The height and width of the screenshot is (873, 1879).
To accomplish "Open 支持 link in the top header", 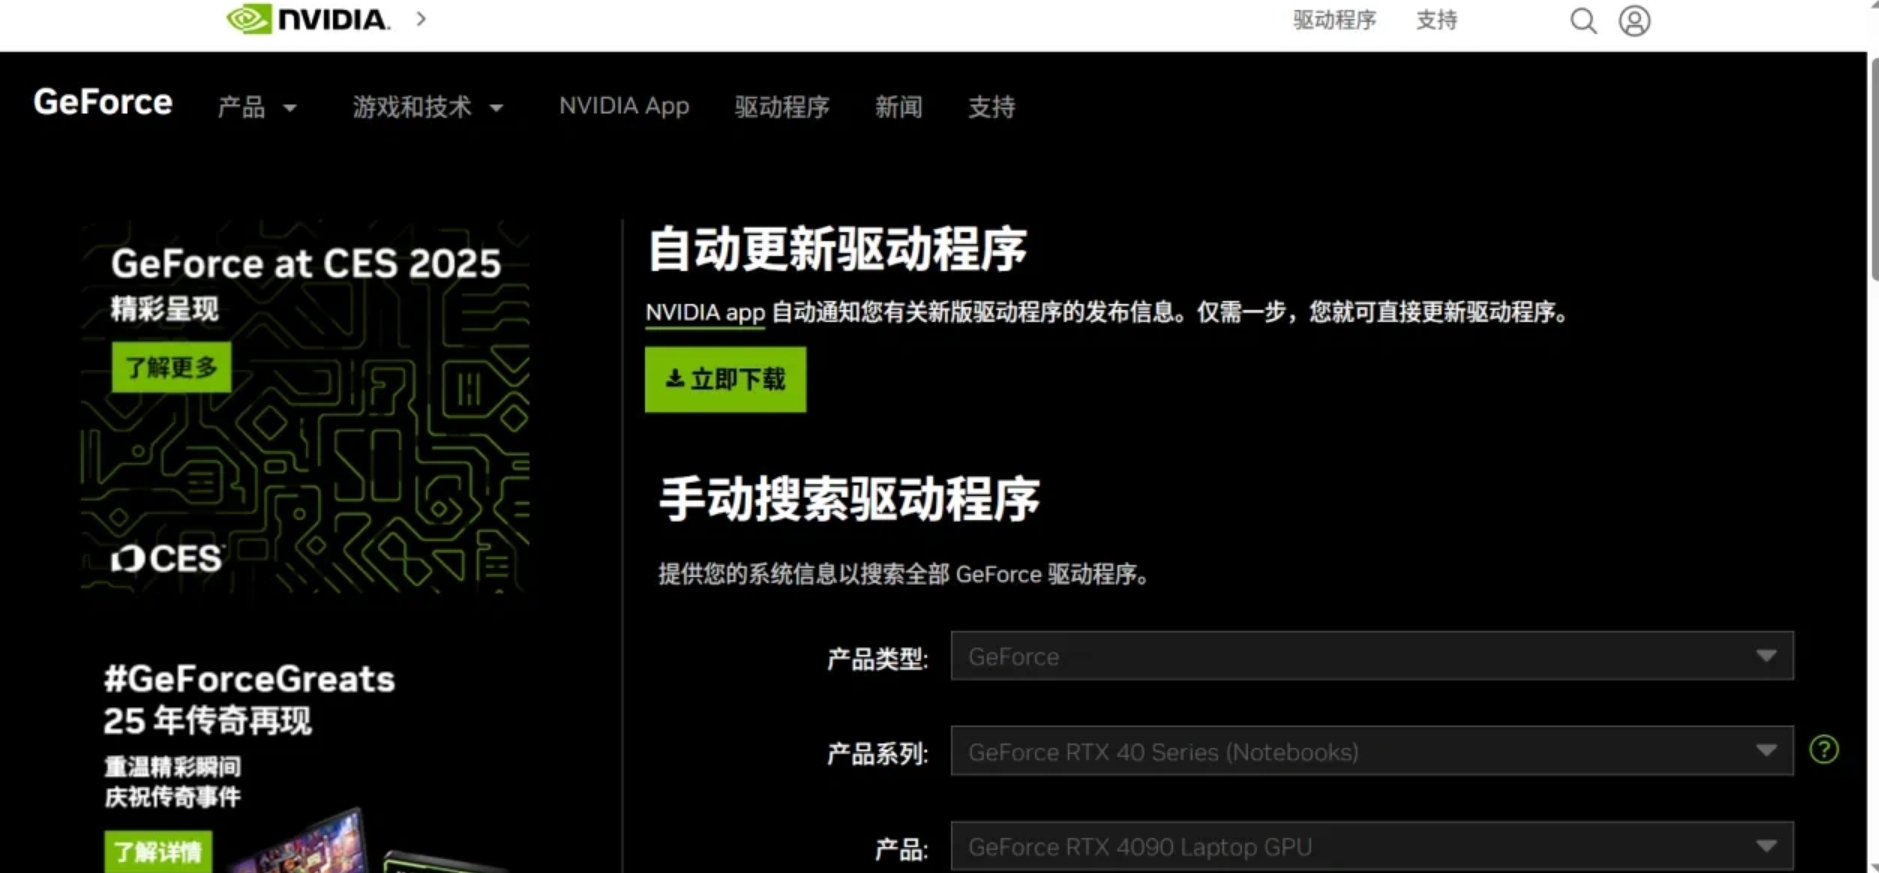I will 1436,20.
